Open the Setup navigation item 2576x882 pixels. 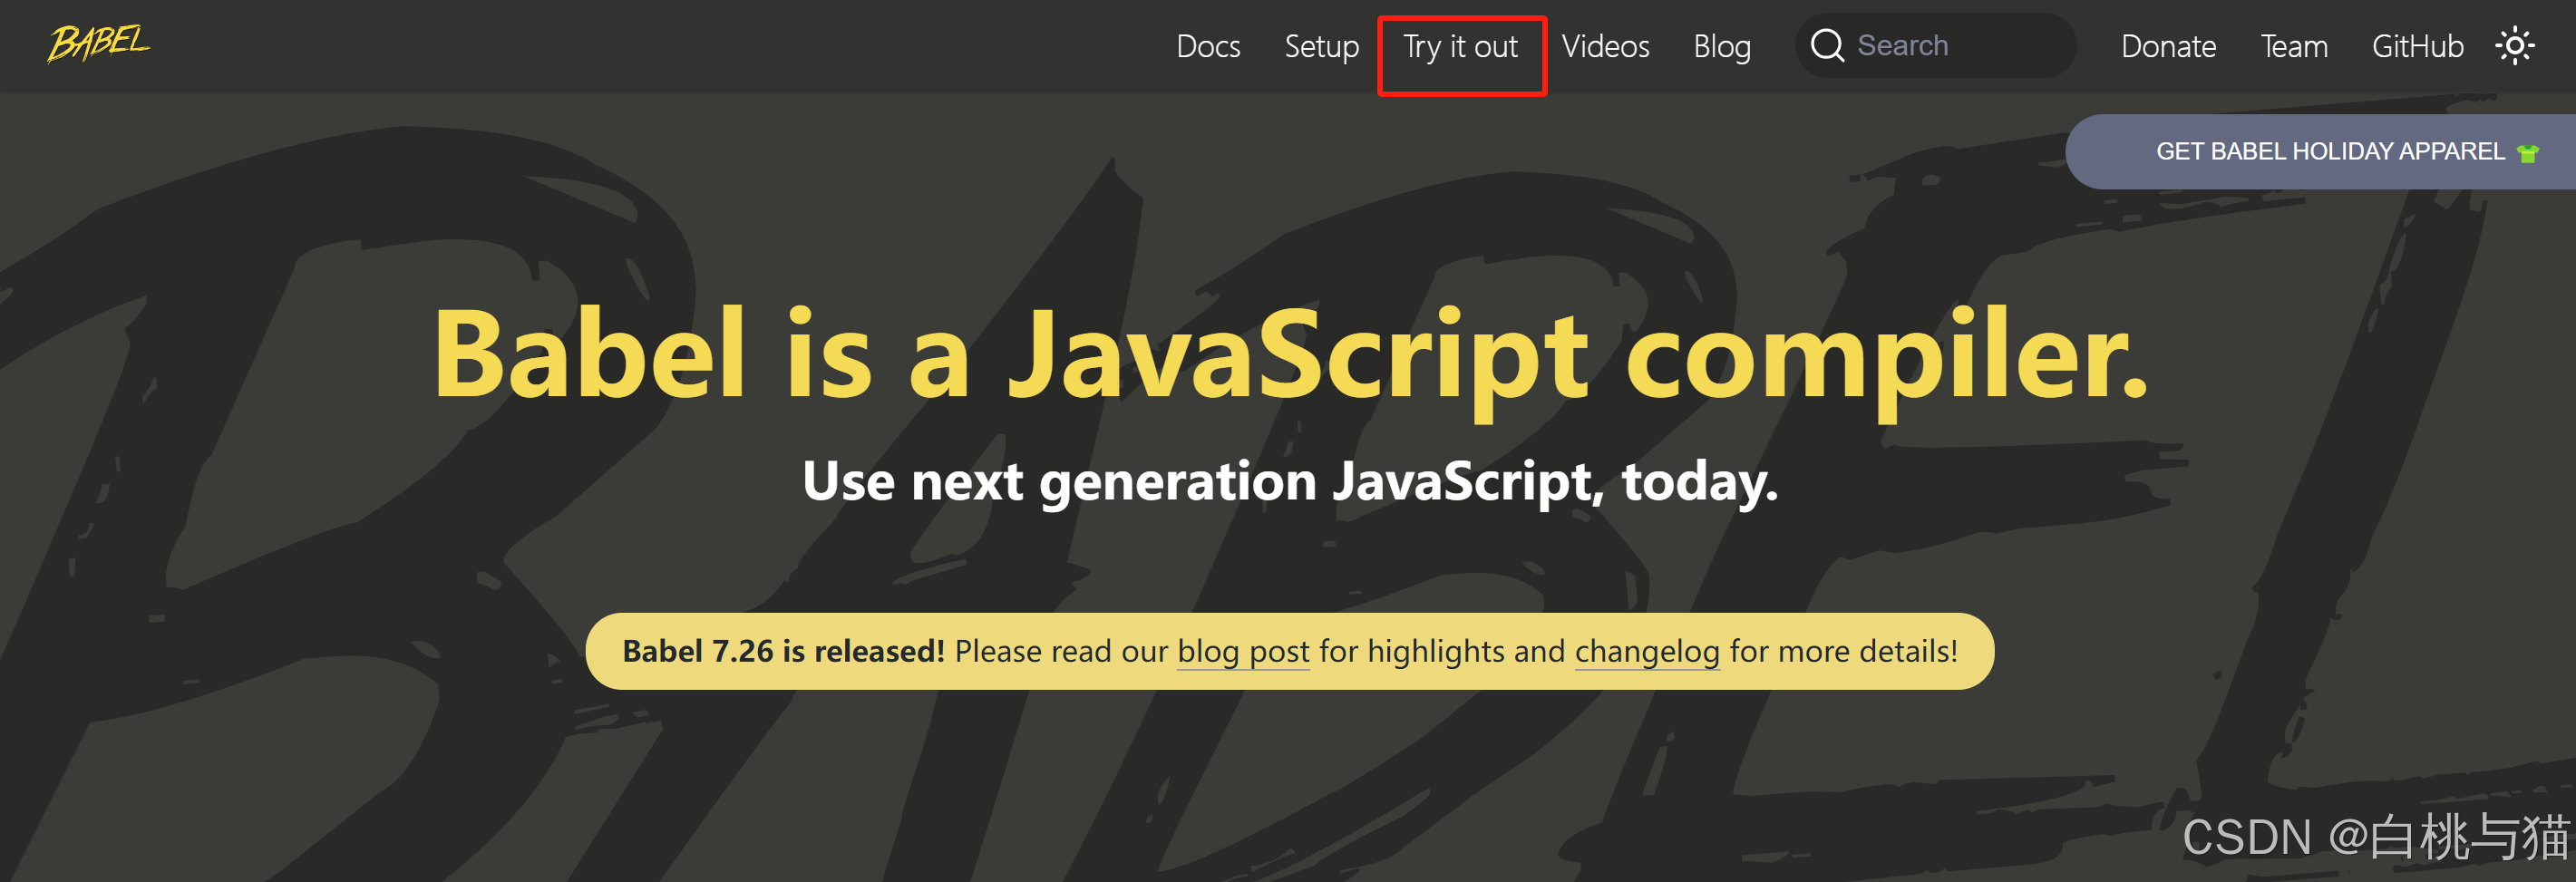(1321, 46)
